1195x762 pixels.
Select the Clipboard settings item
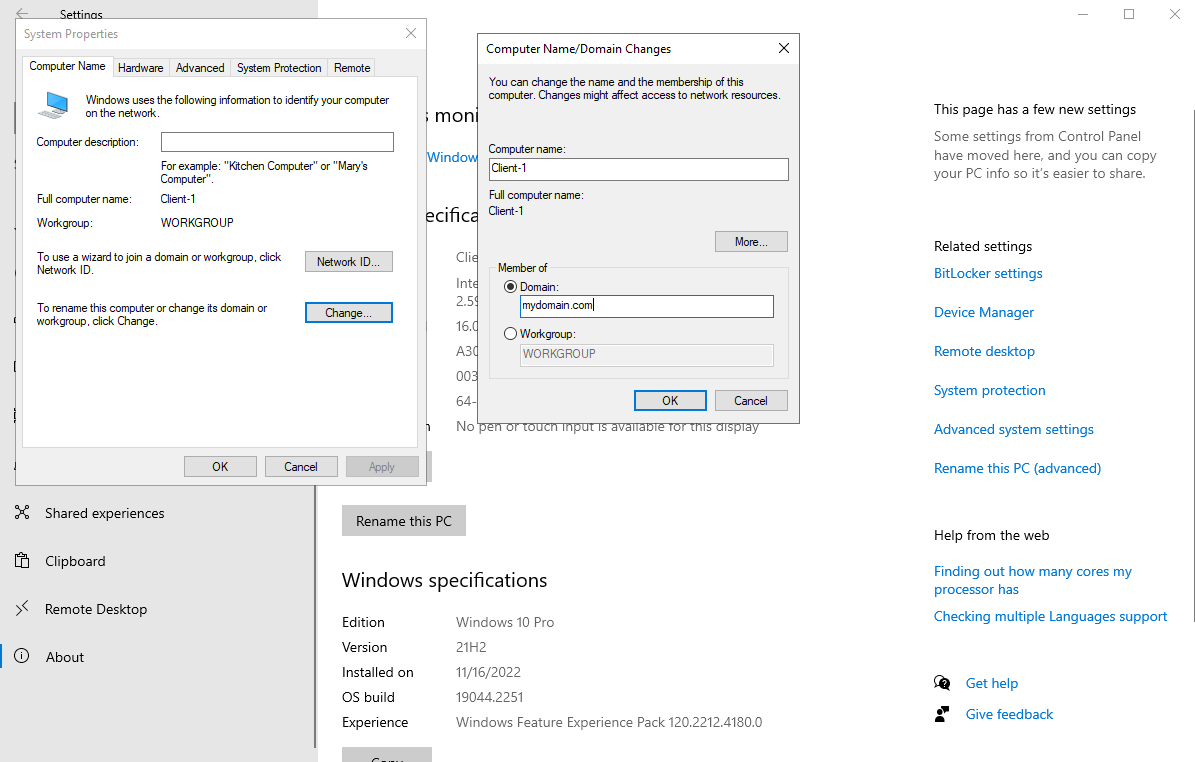159,561
